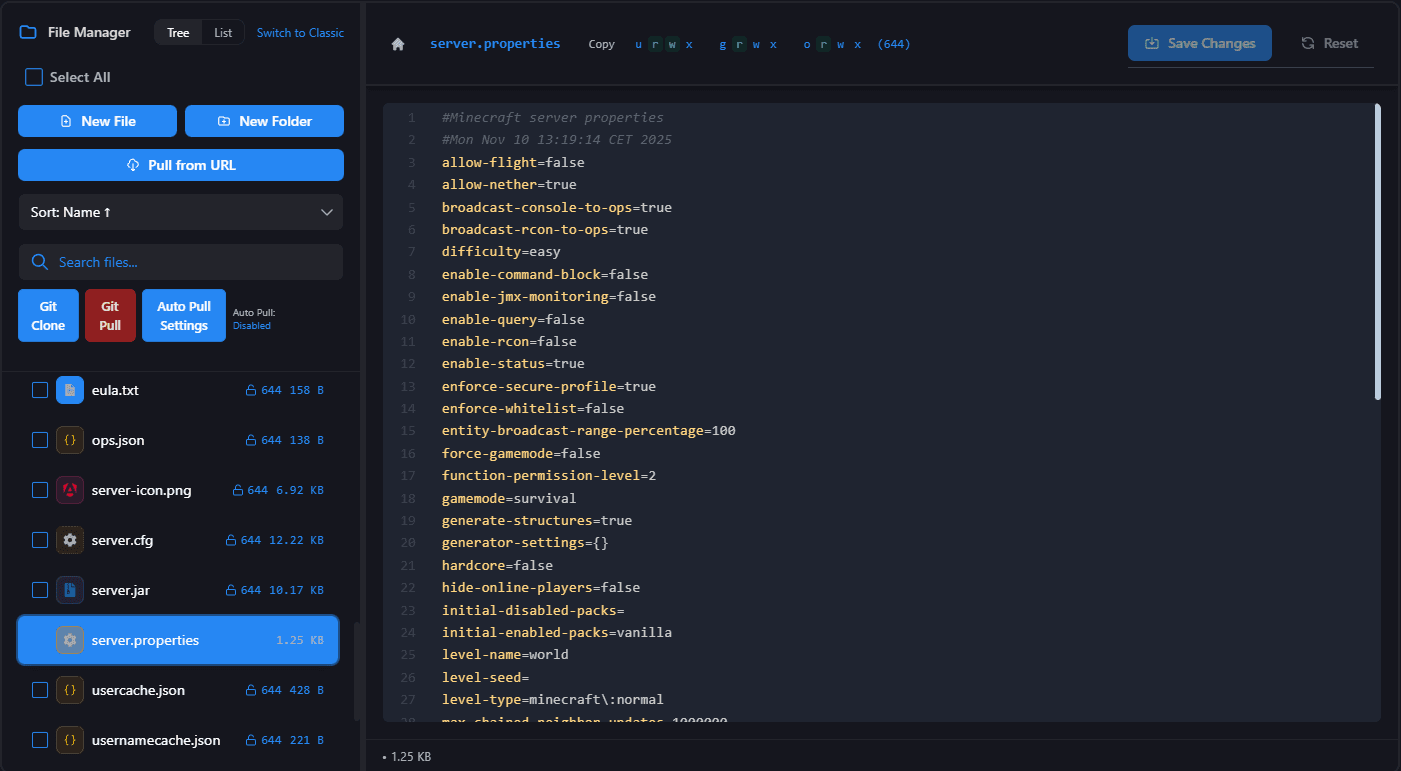Click the Search files input field
The image size is (1401, 771).
coord(181,262)
